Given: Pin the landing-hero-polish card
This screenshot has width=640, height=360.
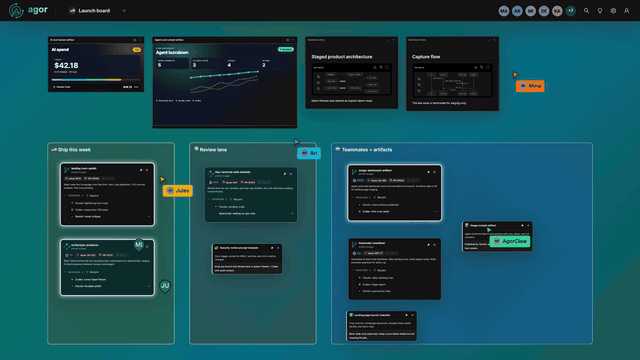Looking at the screenshot, I should 141,170.
